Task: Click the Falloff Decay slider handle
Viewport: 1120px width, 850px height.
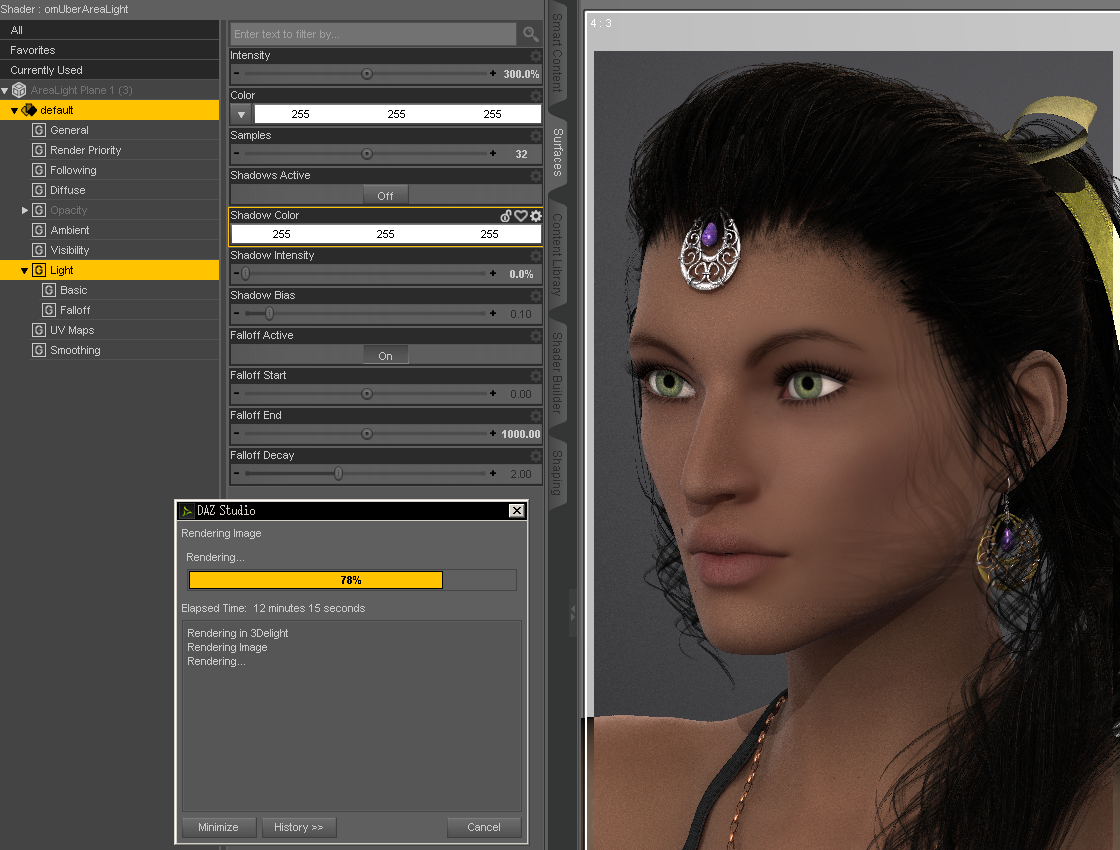Action: [x=339, y=474]
